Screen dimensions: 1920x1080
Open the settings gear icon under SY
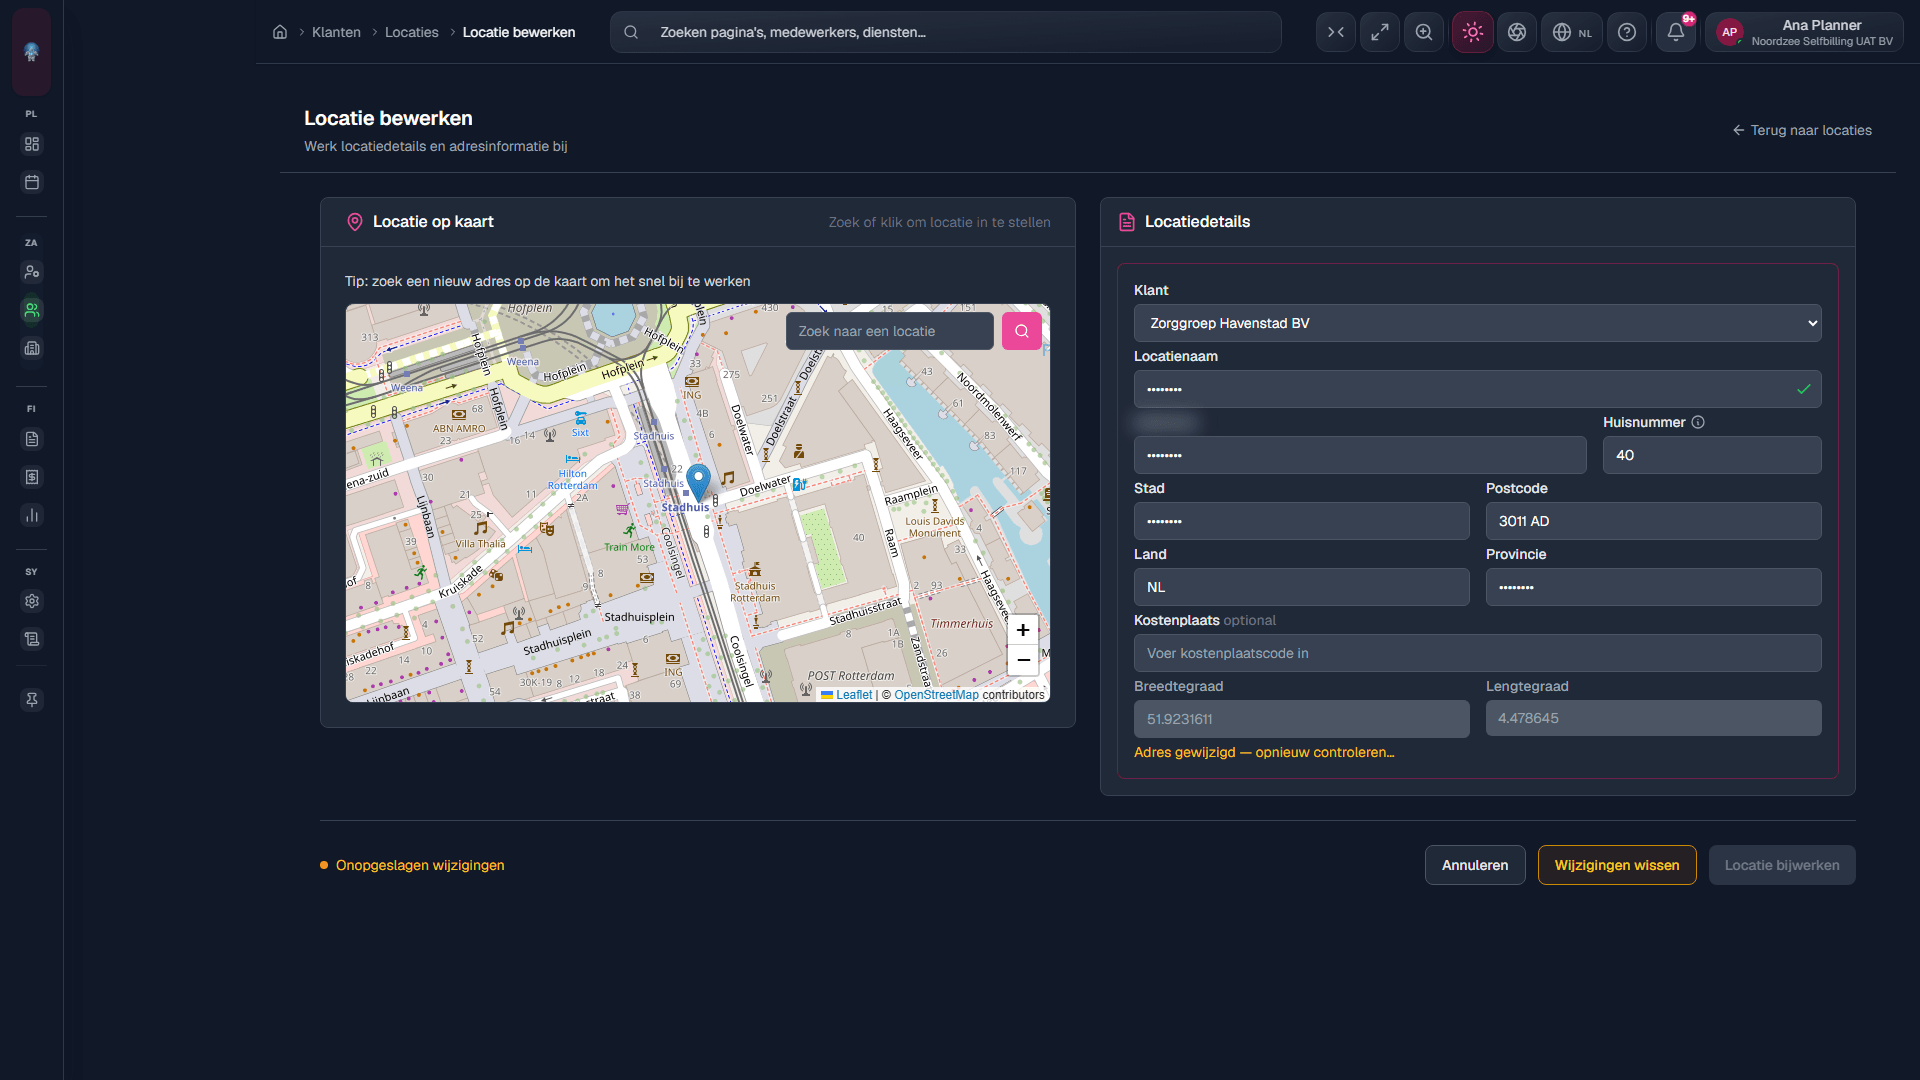pos(32,601)
